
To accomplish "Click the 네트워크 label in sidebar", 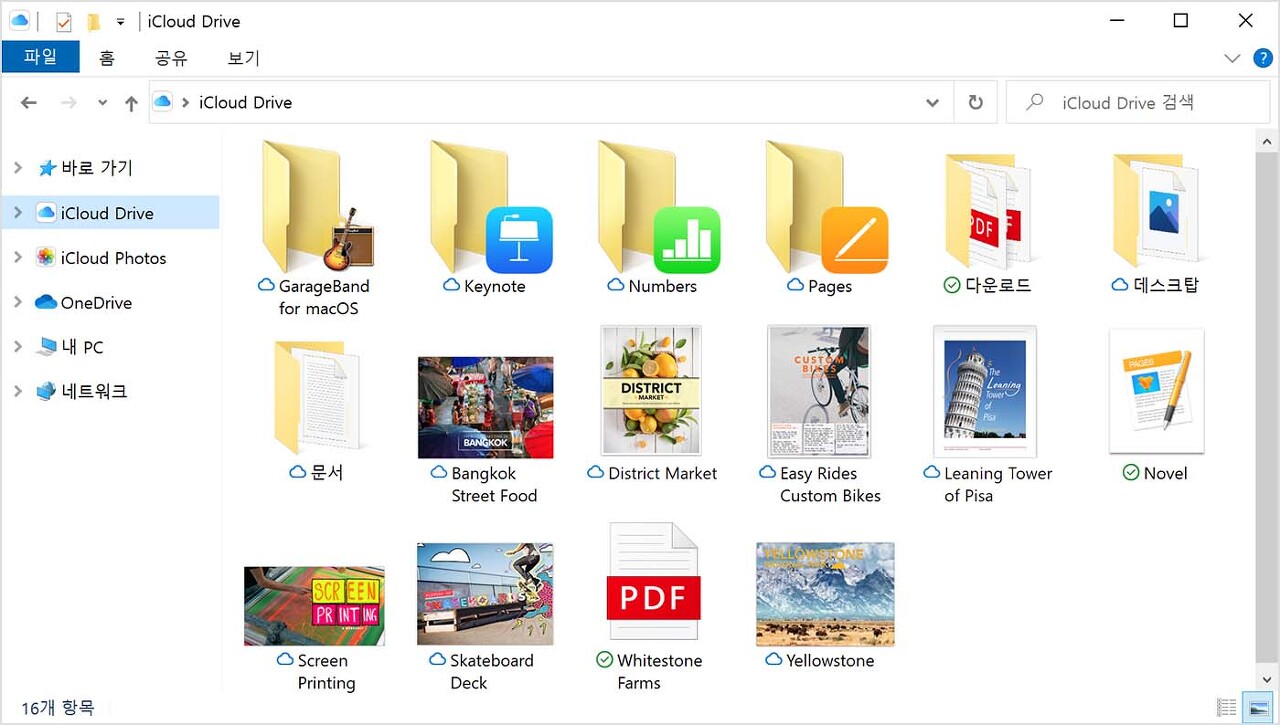I will (x=94, y=391).
